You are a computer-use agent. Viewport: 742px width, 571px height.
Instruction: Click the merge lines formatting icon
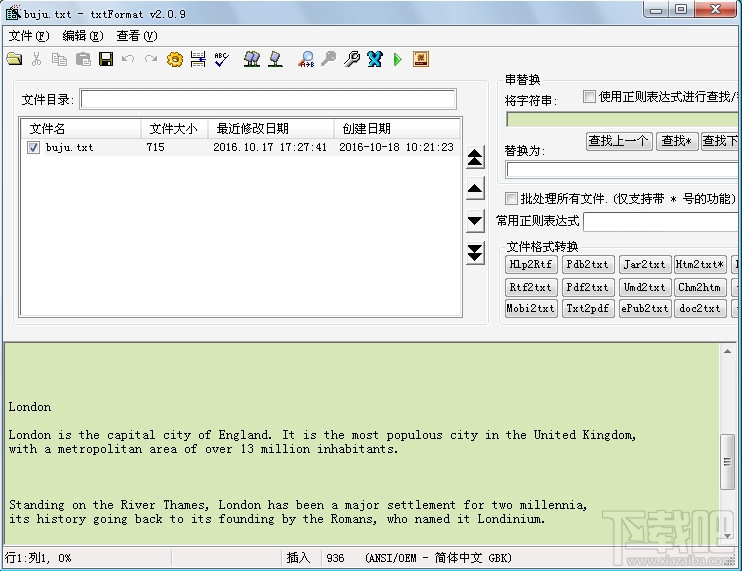click(198, 59)
